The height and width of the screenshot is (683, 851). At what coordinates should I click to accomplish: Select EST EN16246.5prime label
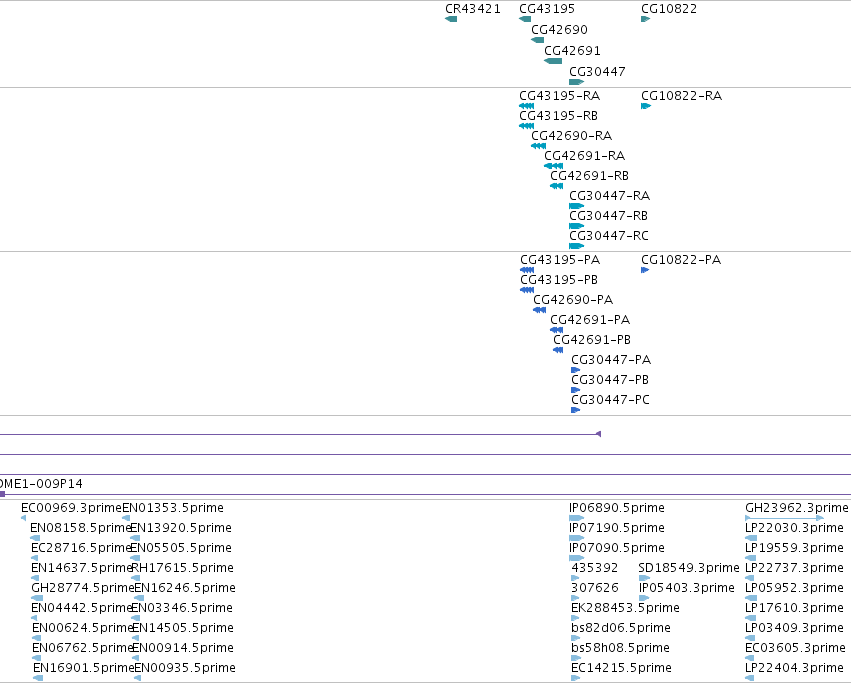(185, 588)
